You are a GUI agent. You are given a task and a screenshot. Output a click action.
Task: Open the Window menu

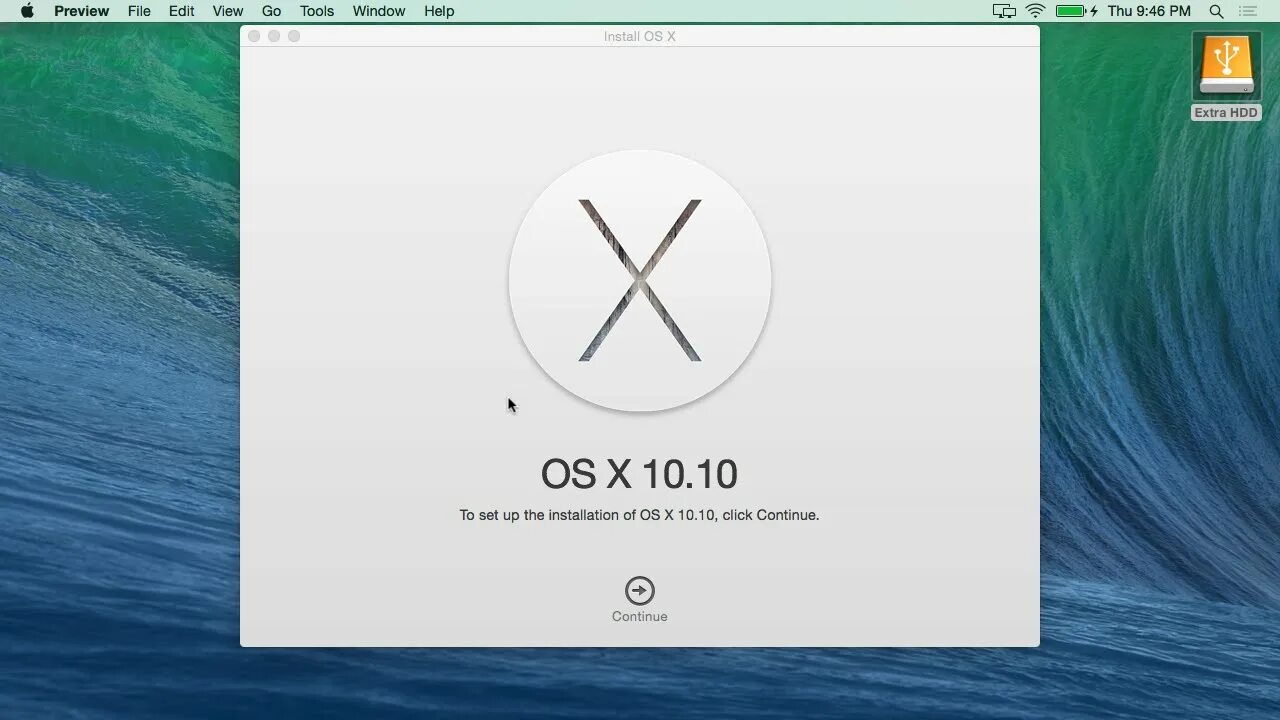click(379, 11)
